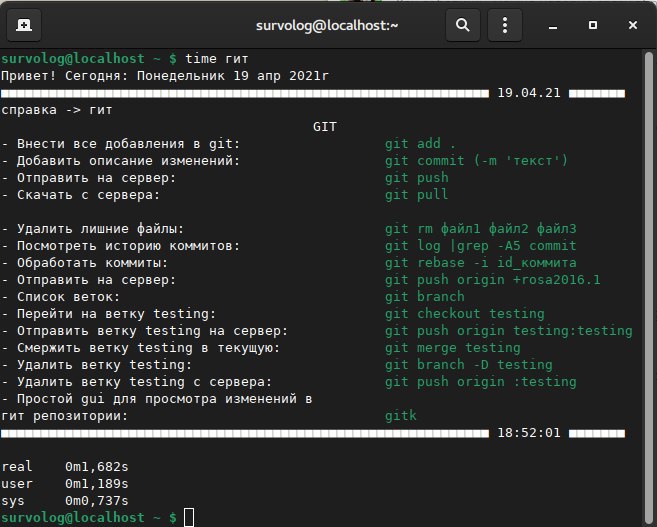Click 'git log |grep -A5 commit'
The height and width of the screenshot is (527, 657).
coord(481,245)
